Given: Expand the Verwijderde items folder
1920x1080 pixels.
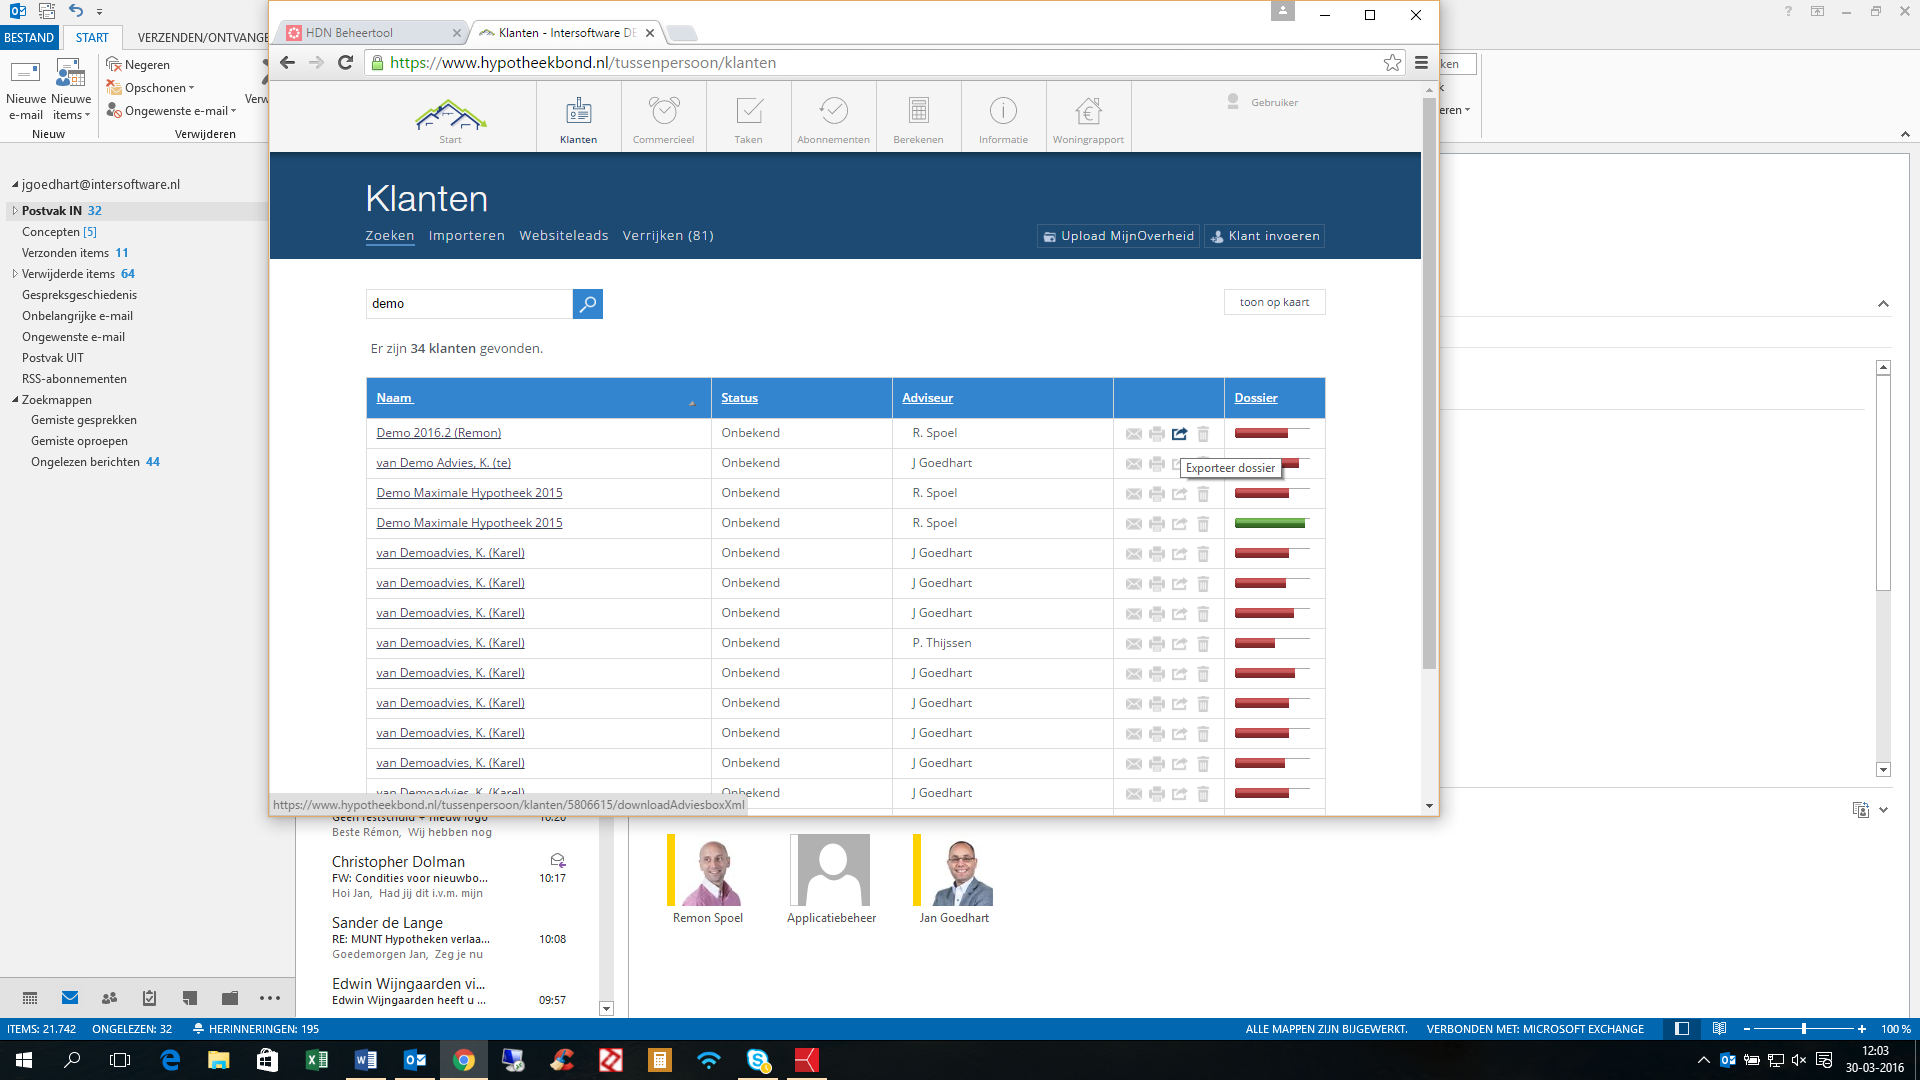Looking at the screenshot, I should [x=15, y=274].
